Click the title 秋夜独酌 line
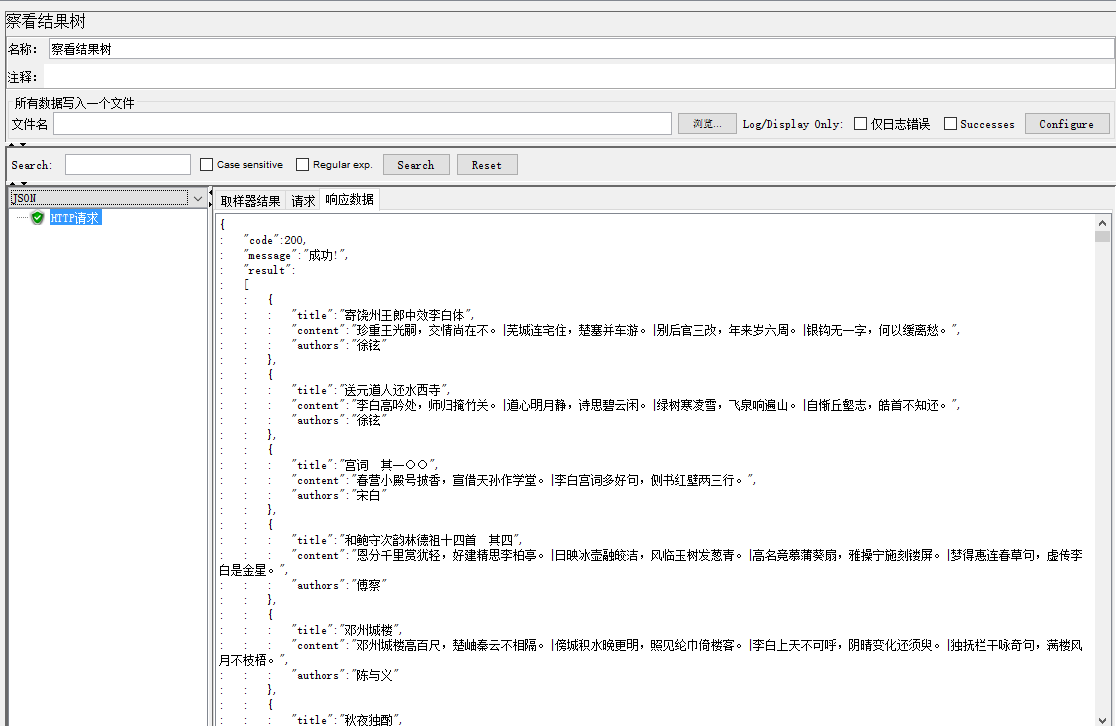This screenshot has width=1116, height=726. pyautogui.click(x=347, y=720)
